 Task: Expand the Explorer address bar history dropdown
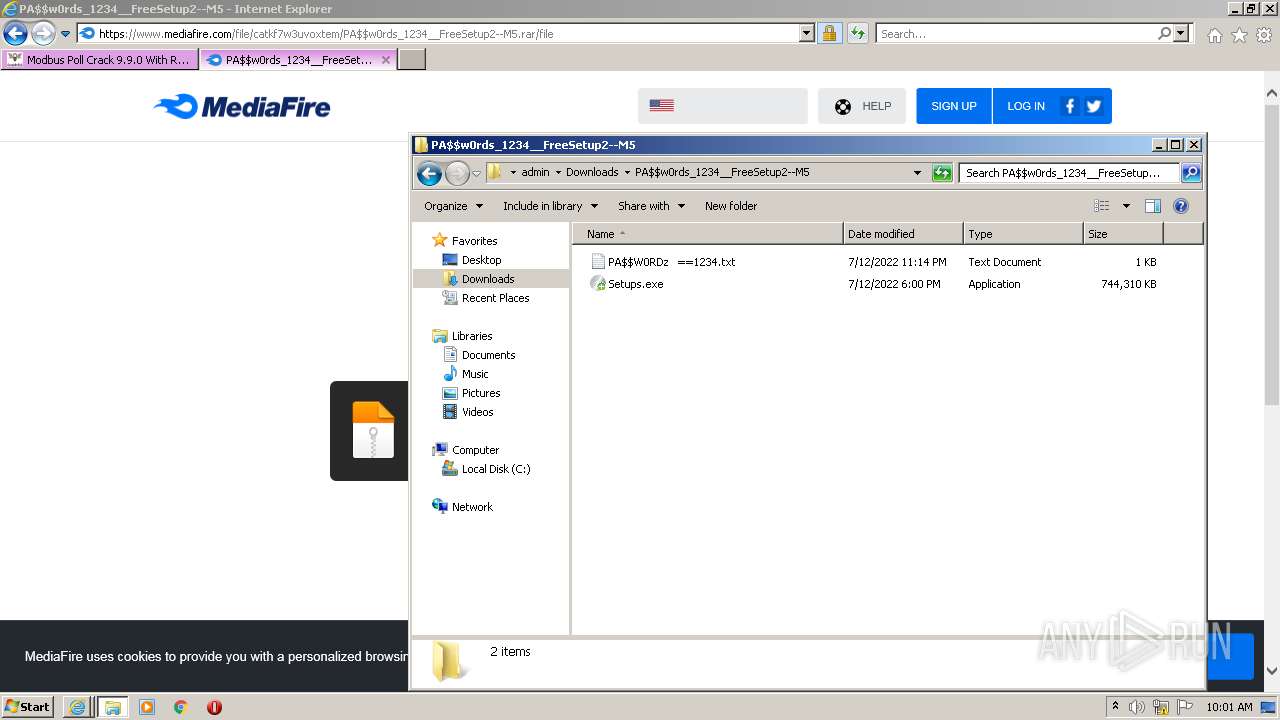917,173
